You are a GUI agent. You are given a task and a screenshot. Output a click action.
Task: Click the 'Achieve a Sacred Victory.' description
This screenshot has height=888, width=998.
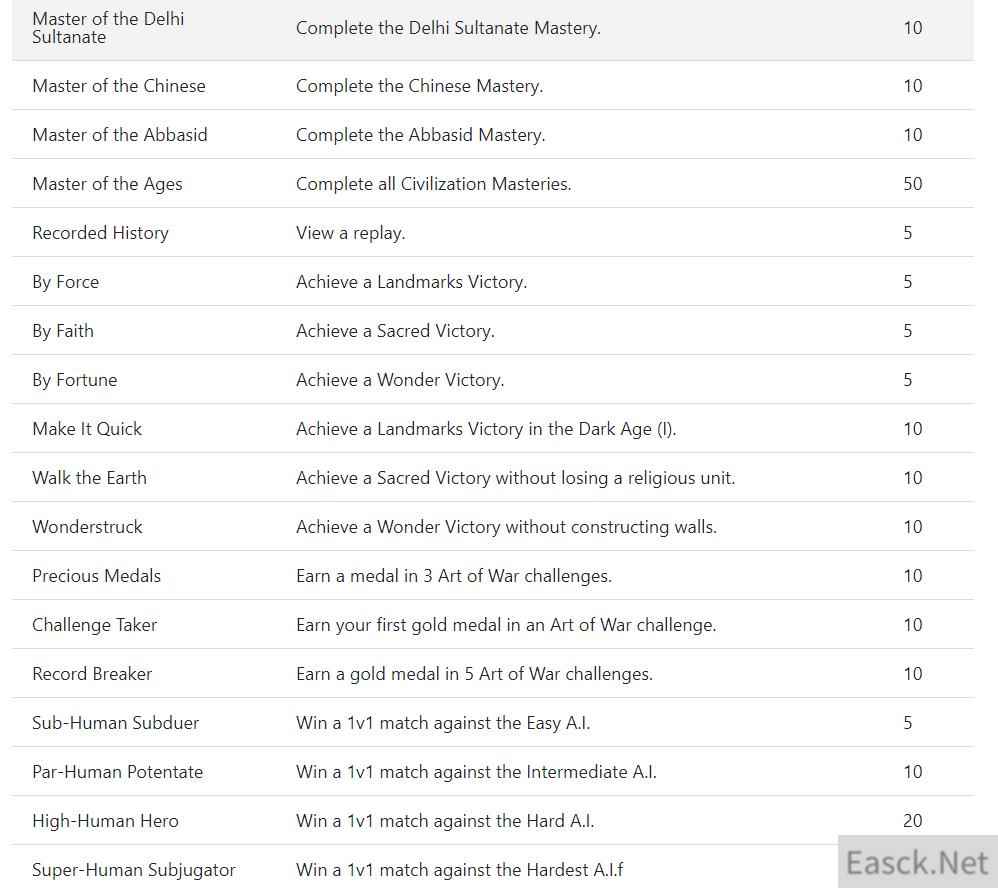[x=395, y=331]
